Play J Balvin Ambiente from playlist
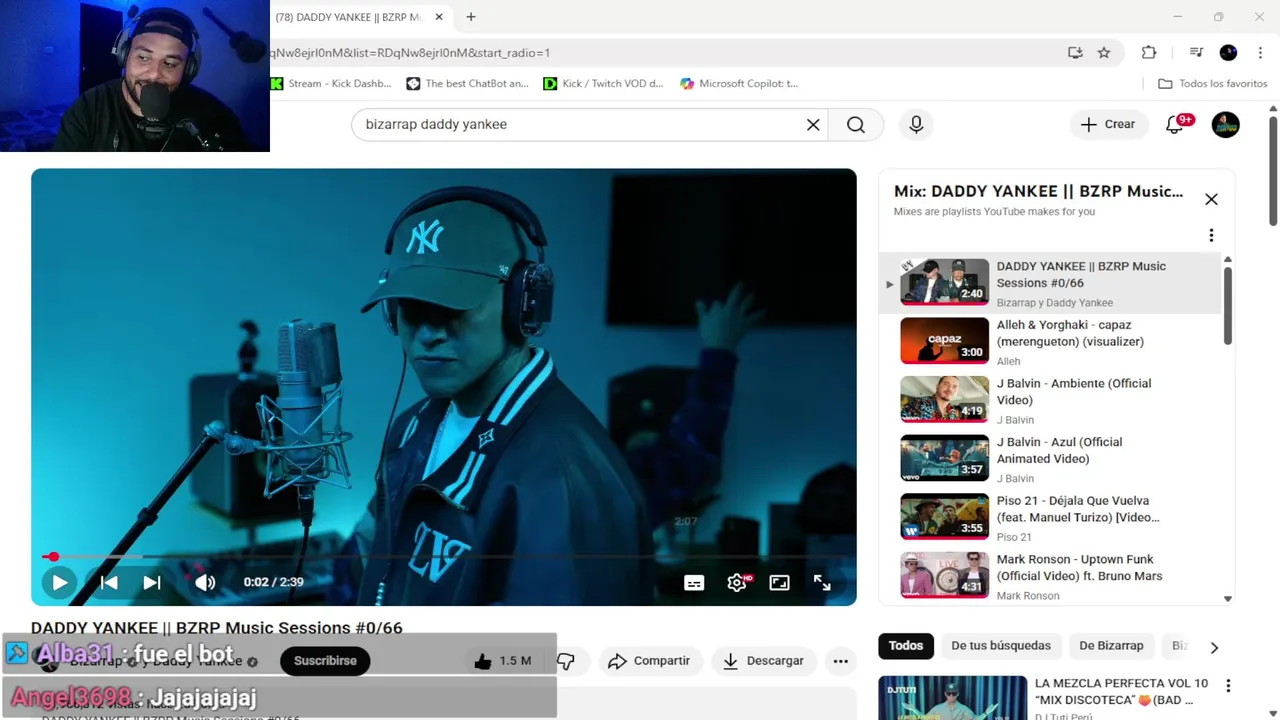1280x720 pixels. (1050, 400)
